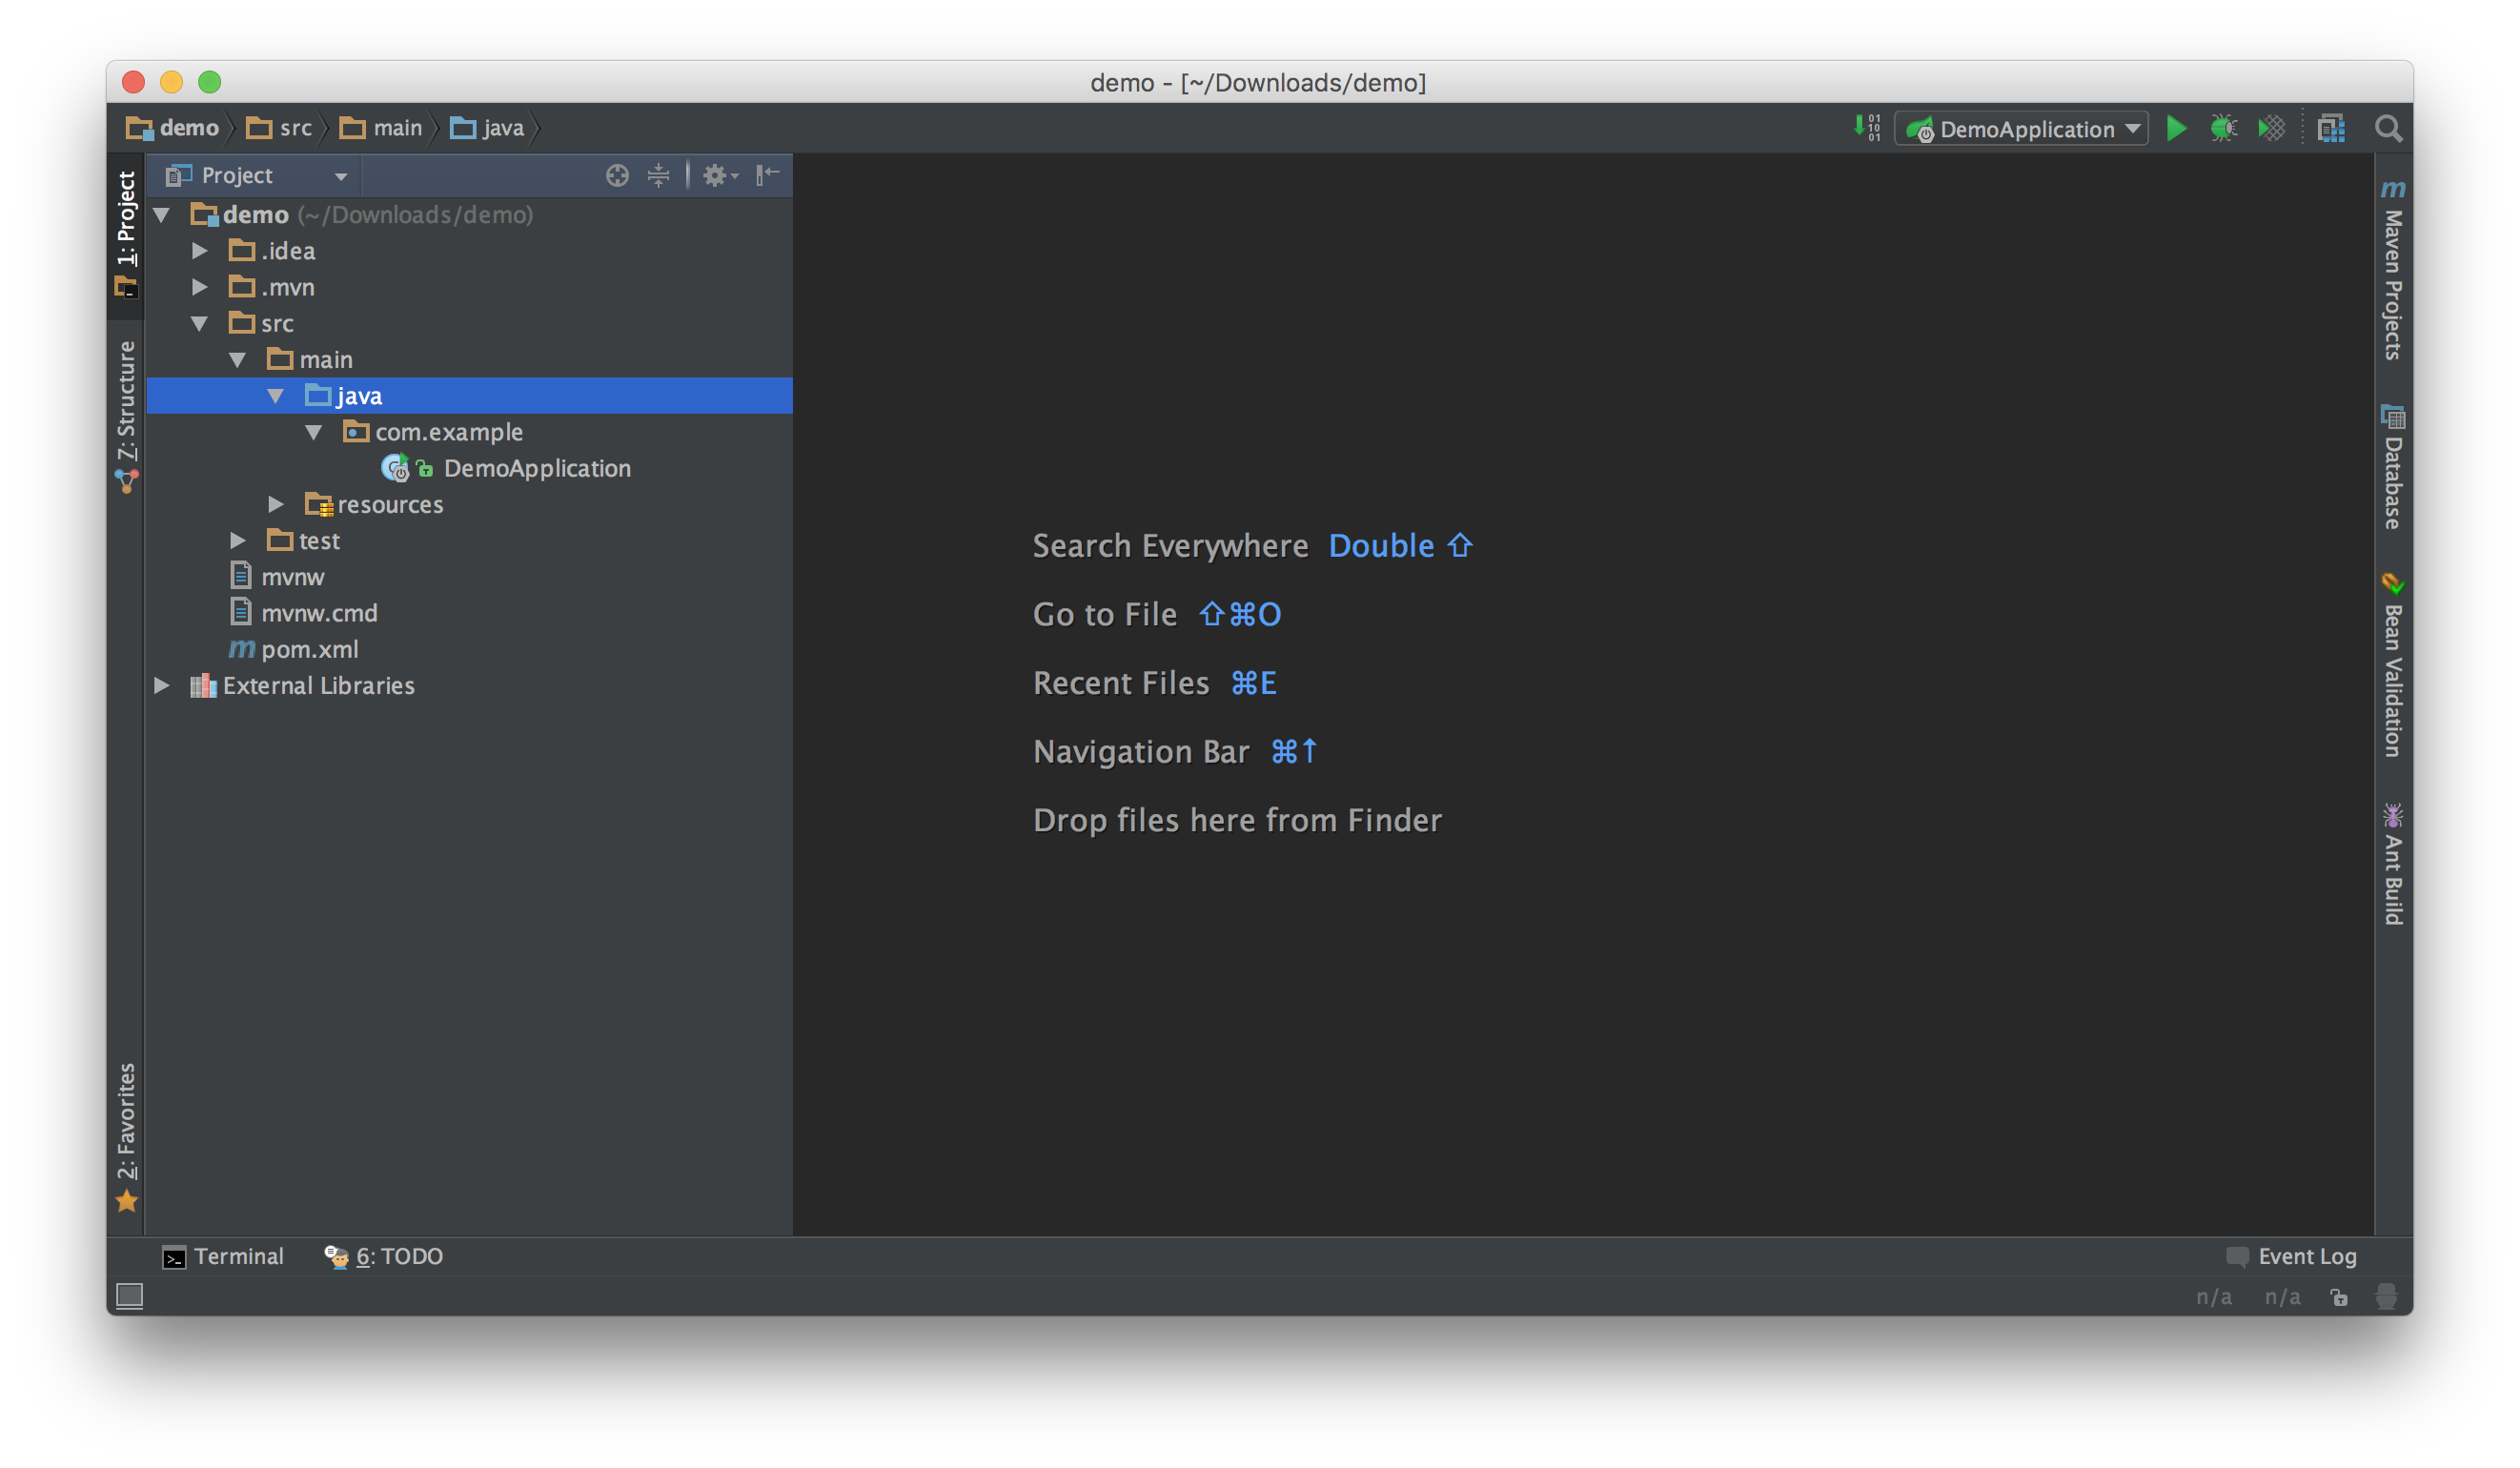Click Make Project build icon

click(x=1866, y=128)
